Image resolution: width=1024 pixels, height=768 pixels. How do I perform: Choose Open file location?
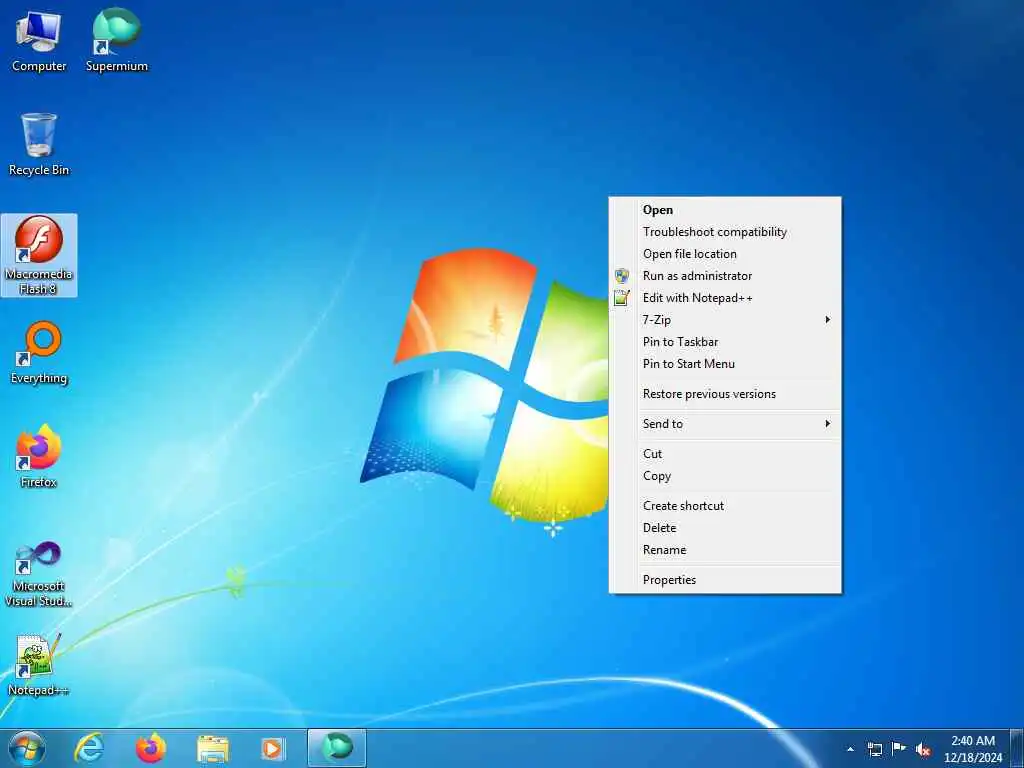point(725,254)
